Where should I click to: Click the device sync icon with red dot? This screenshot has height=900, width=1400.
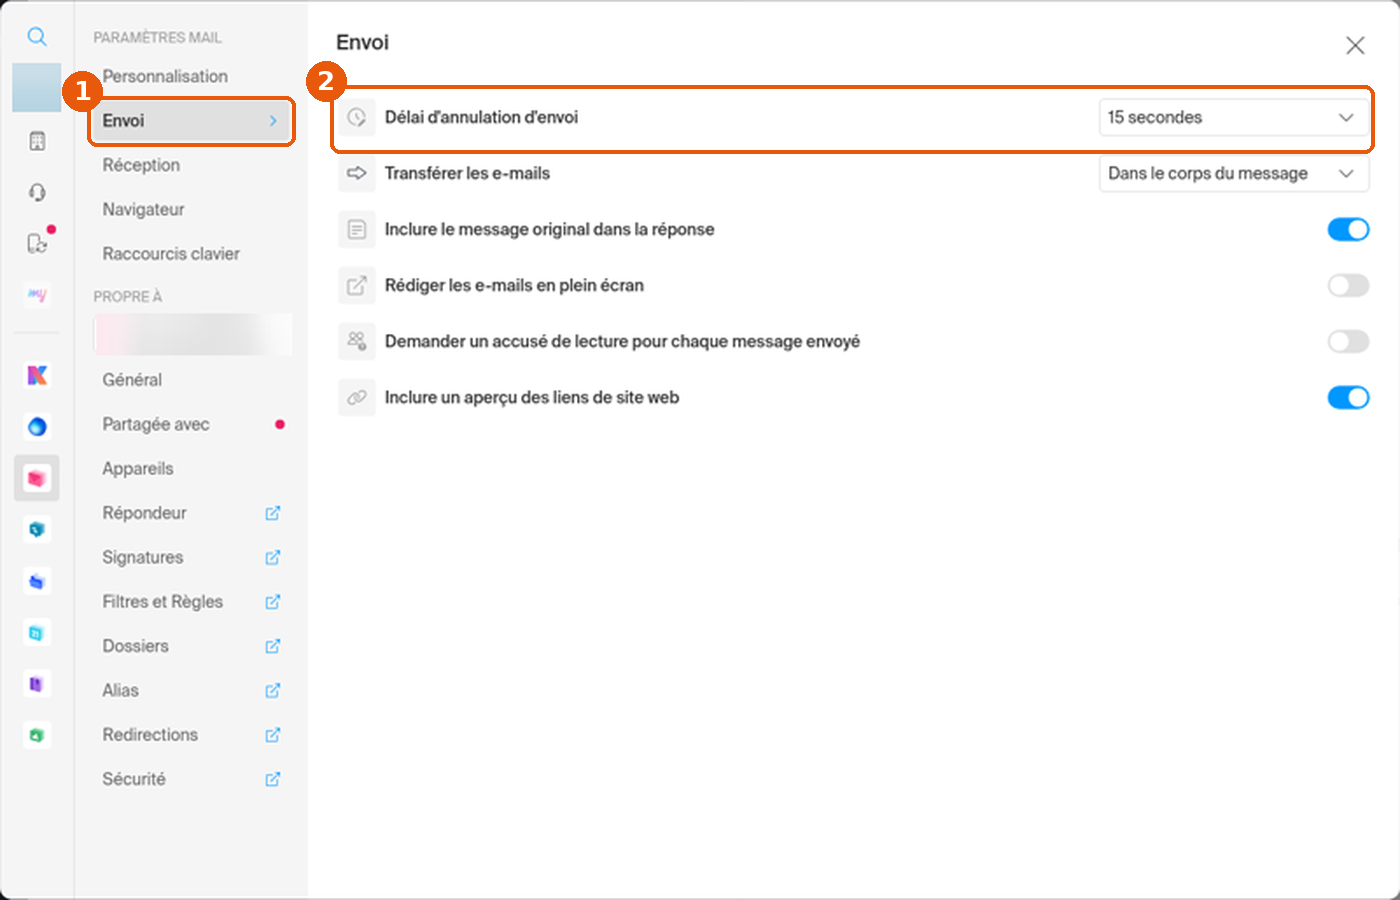click(x=38, y=243)
